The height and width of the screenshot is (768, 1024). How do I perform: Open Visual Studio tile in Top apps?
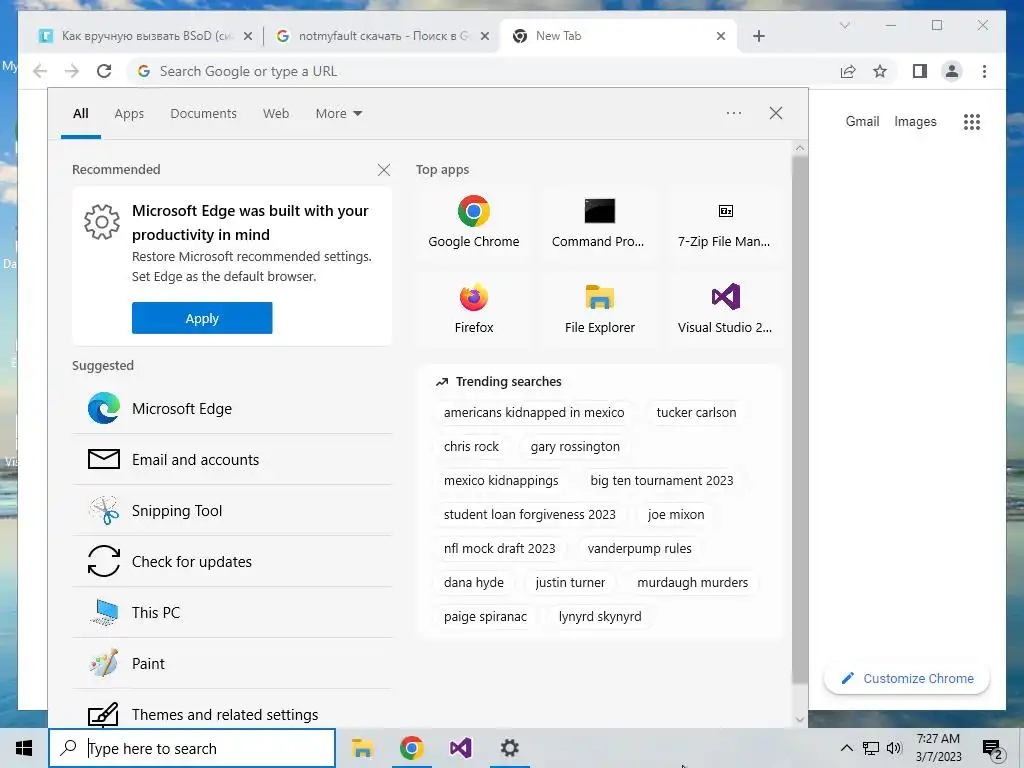pyautogui.click(x=725, y=309)
